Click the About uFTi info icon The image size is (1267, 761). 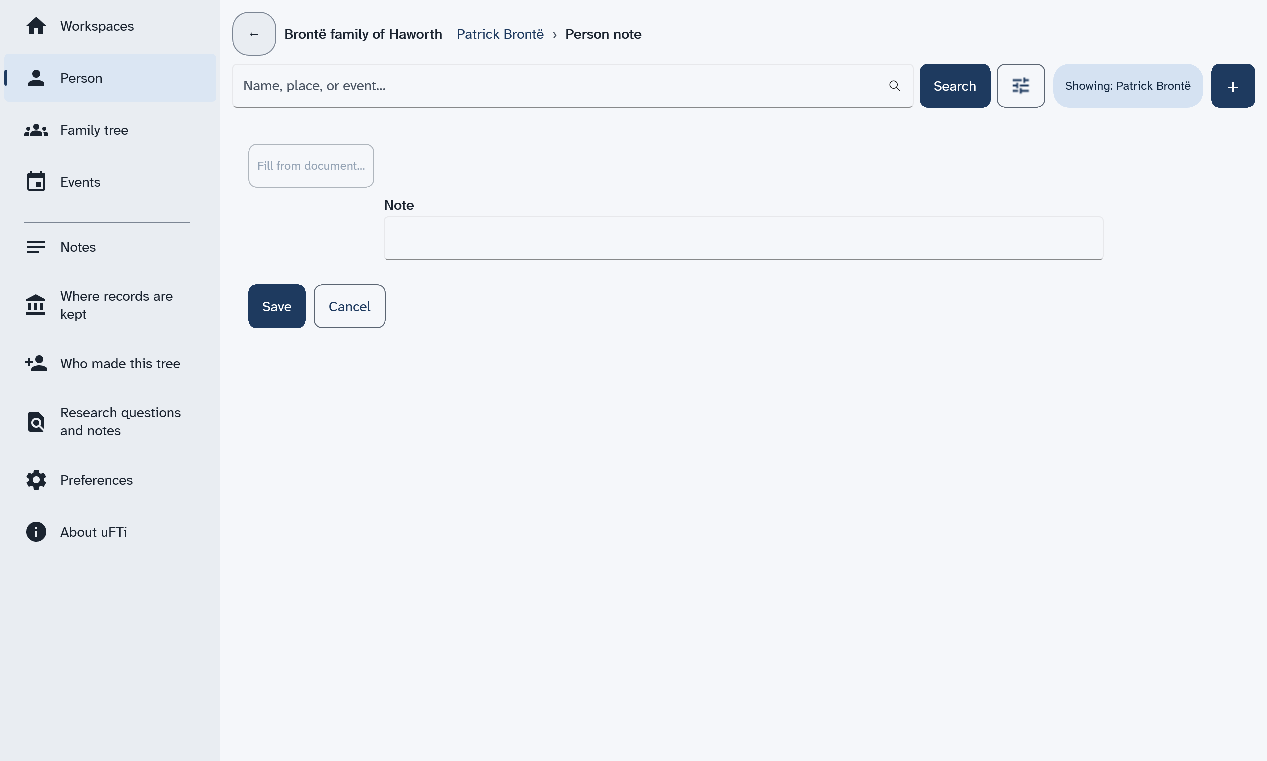click(x=36, y=532)
